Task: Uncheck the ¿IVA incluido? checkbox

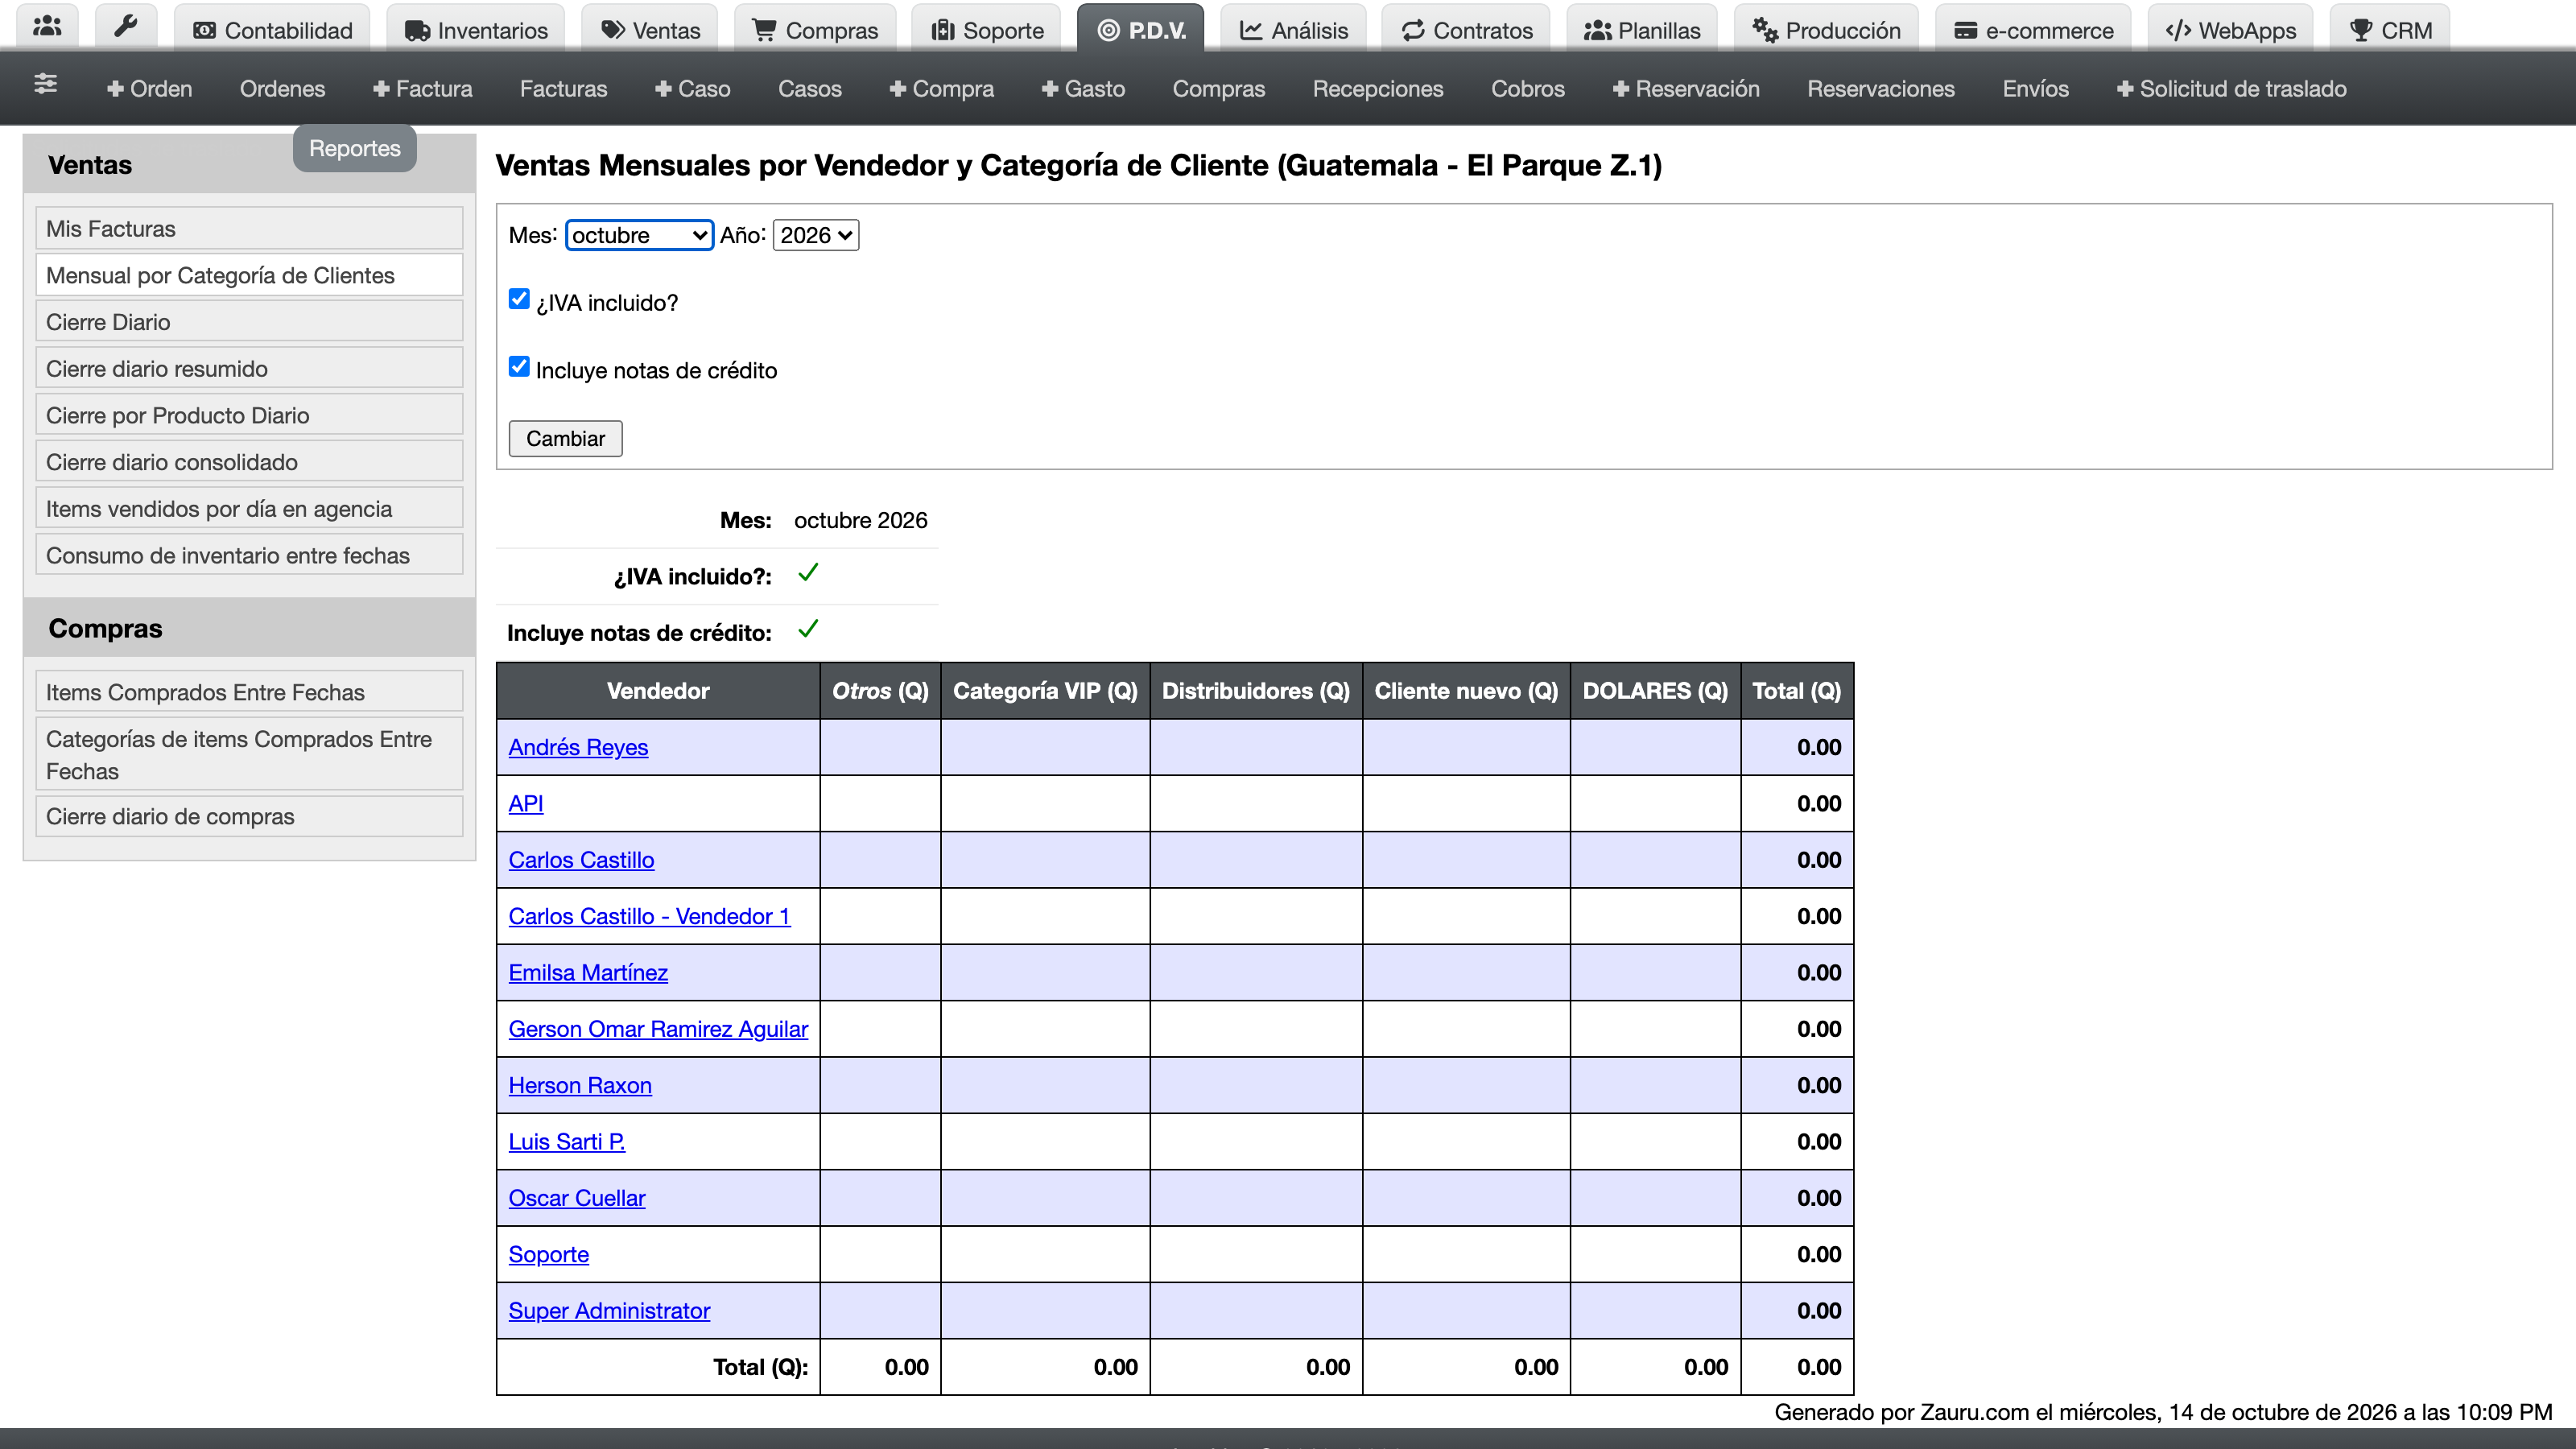Action: [518, 299]
